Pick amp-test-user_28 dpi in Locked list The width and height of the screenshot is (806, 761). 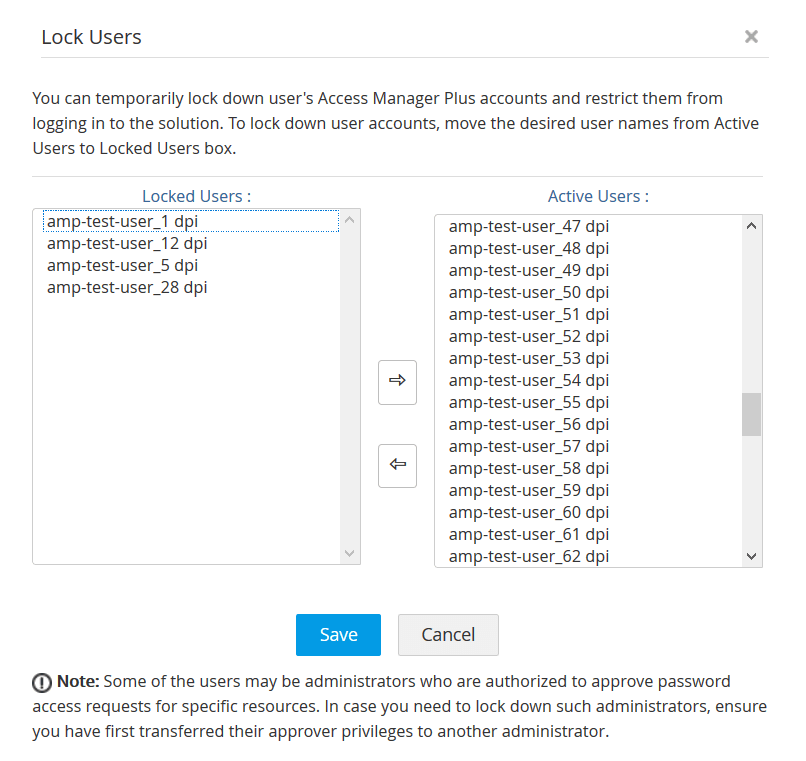click(127, 288)
